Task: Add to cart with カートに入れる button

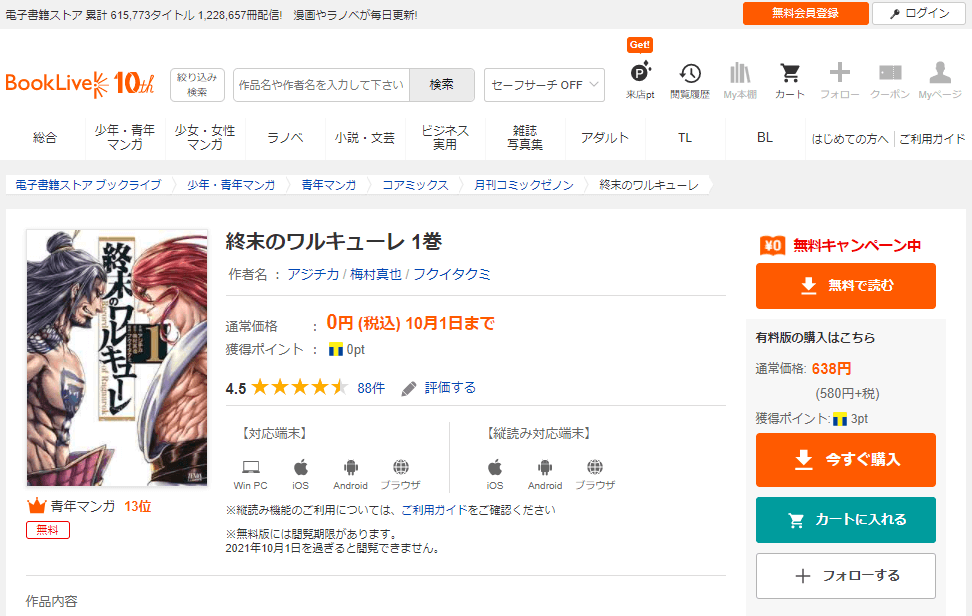Action: (x=845, y=520)
